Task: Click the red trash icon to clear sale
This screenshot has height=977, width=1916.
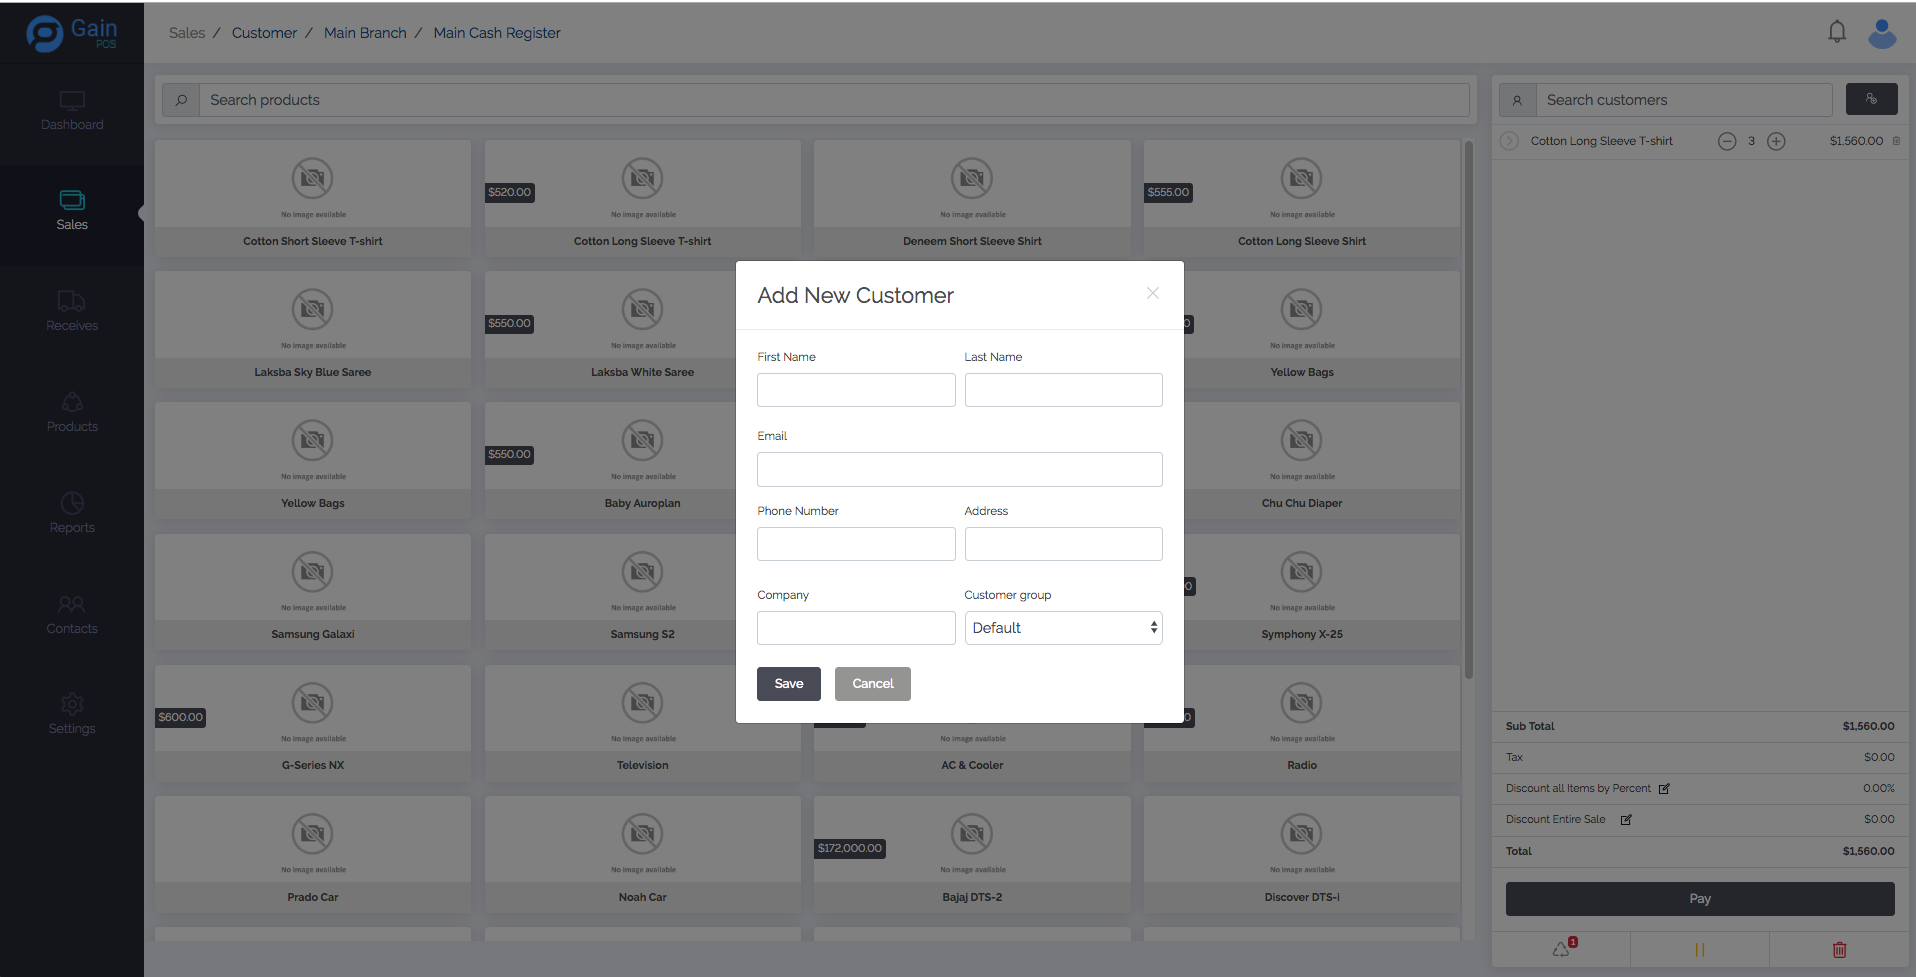Action: point(1839,949)
